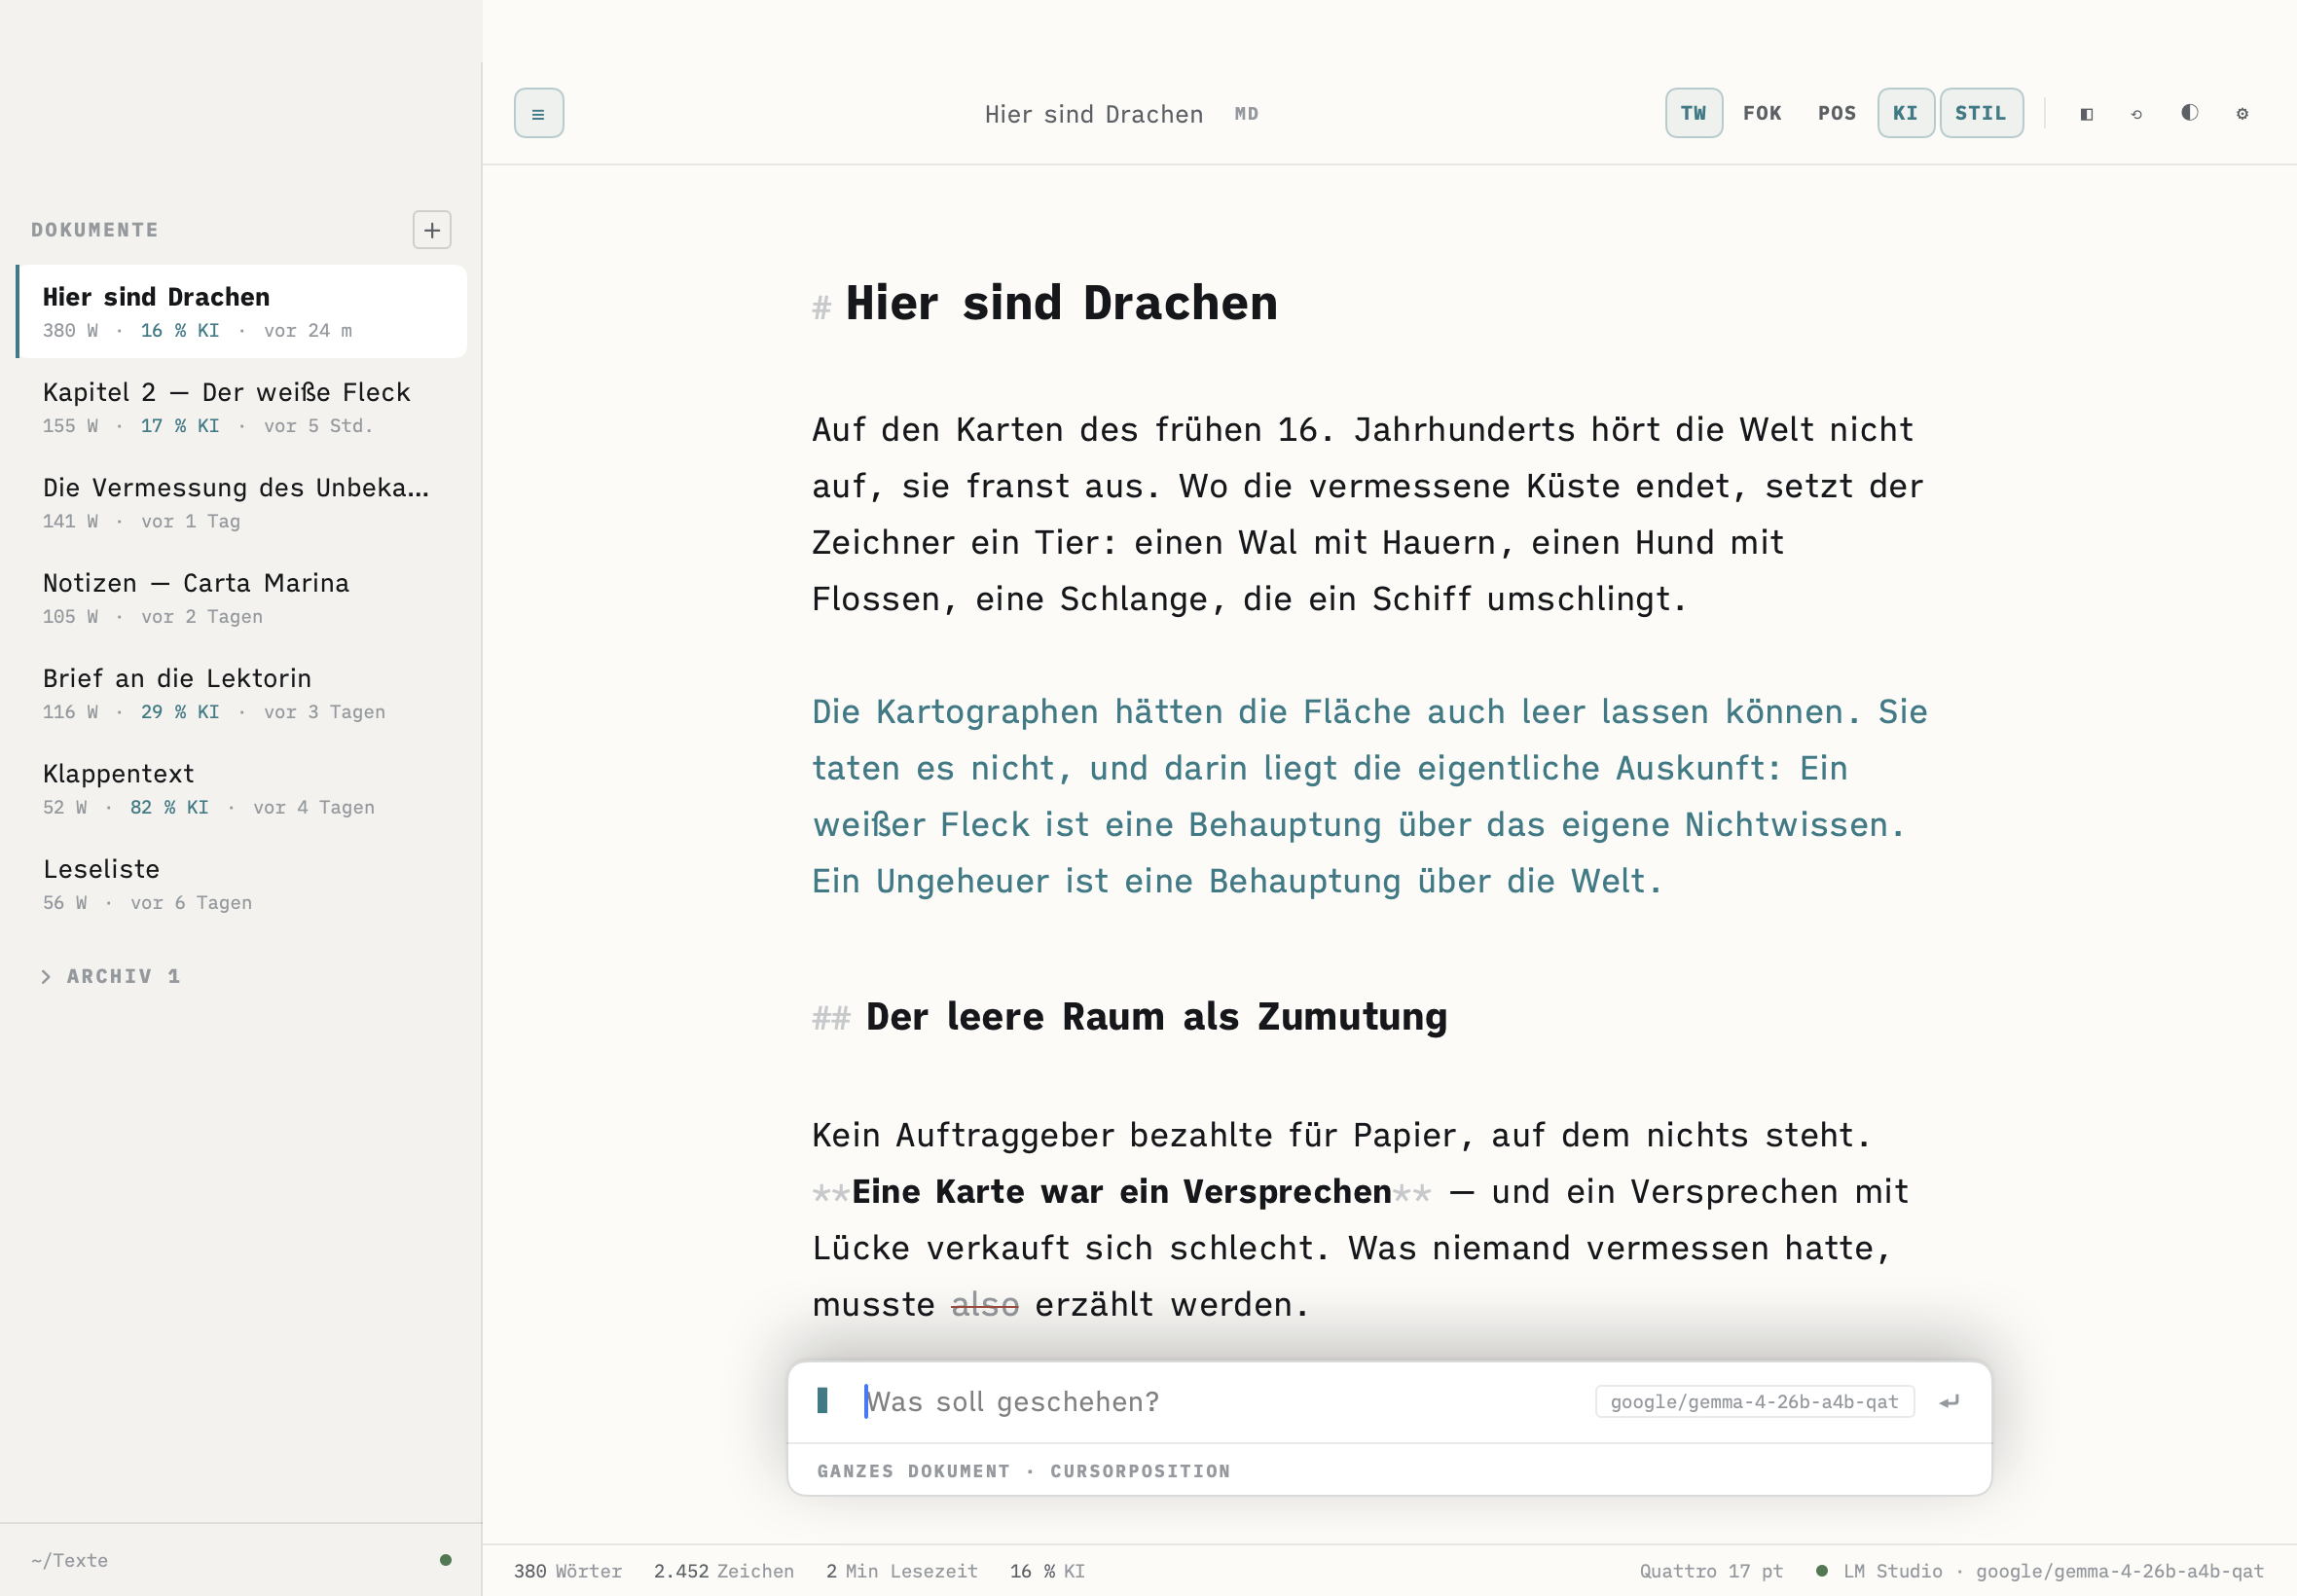Expand the ARCHIV 1 section
This screenshot has height=1596, width=2297.
(110, 976)
